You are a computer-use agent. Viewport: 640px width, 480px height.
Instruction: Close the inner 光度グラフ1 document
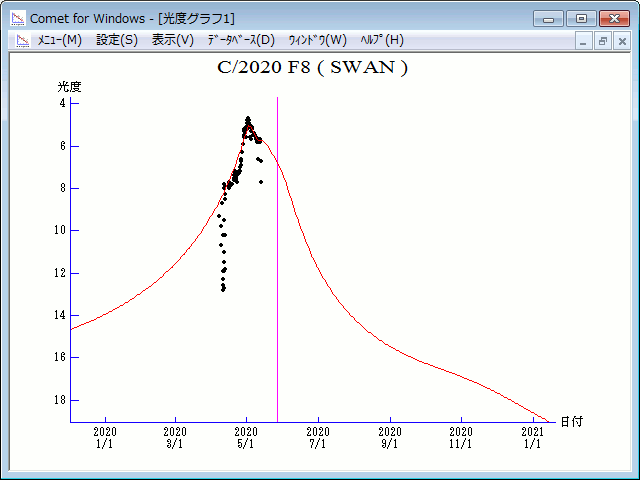[x=621, y=41]
